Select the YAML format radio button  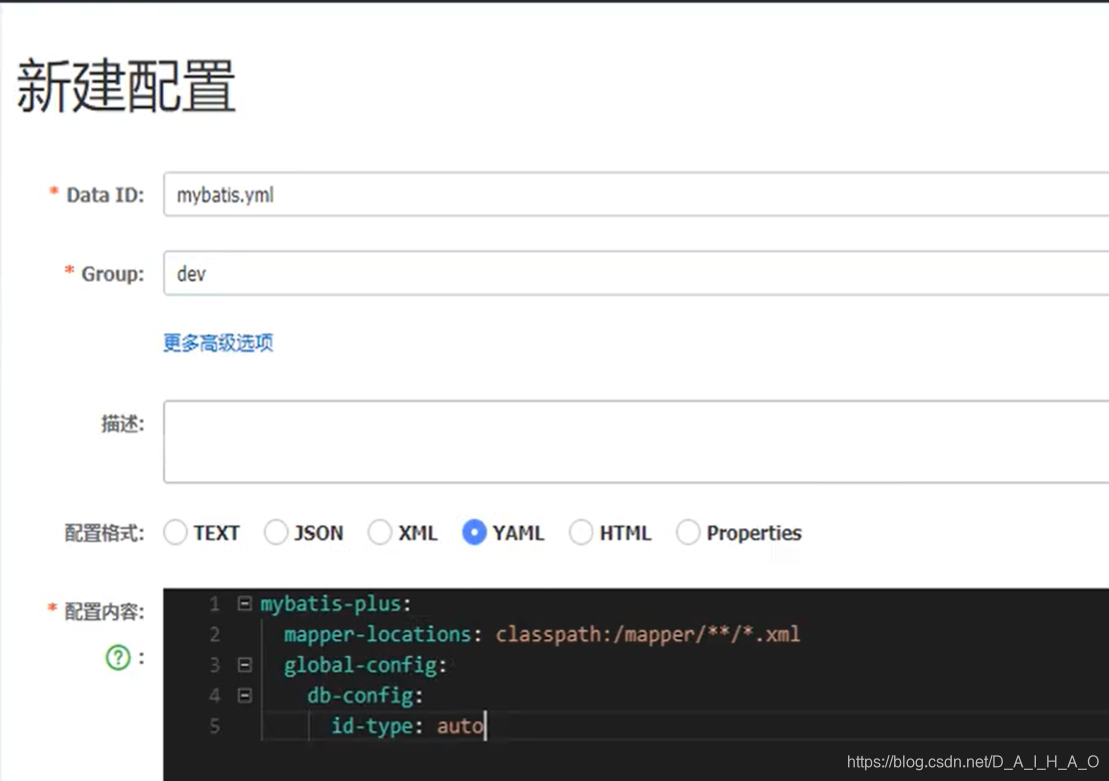(x=474, y=533)
